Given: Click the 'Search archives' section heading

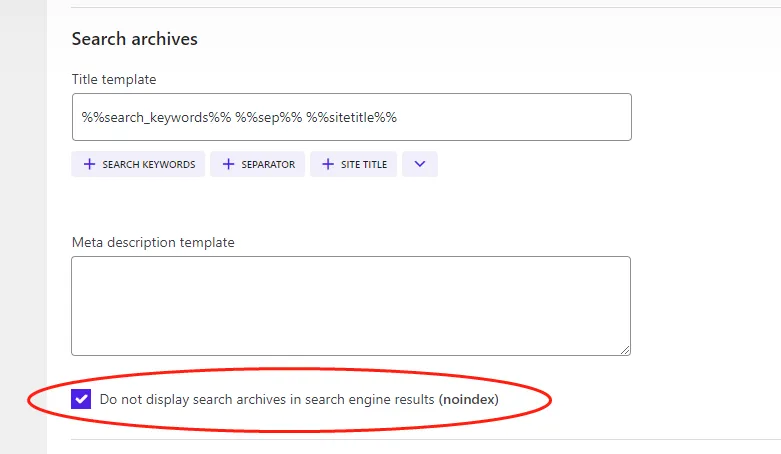Looking at the screenshot, I should 135,39.
